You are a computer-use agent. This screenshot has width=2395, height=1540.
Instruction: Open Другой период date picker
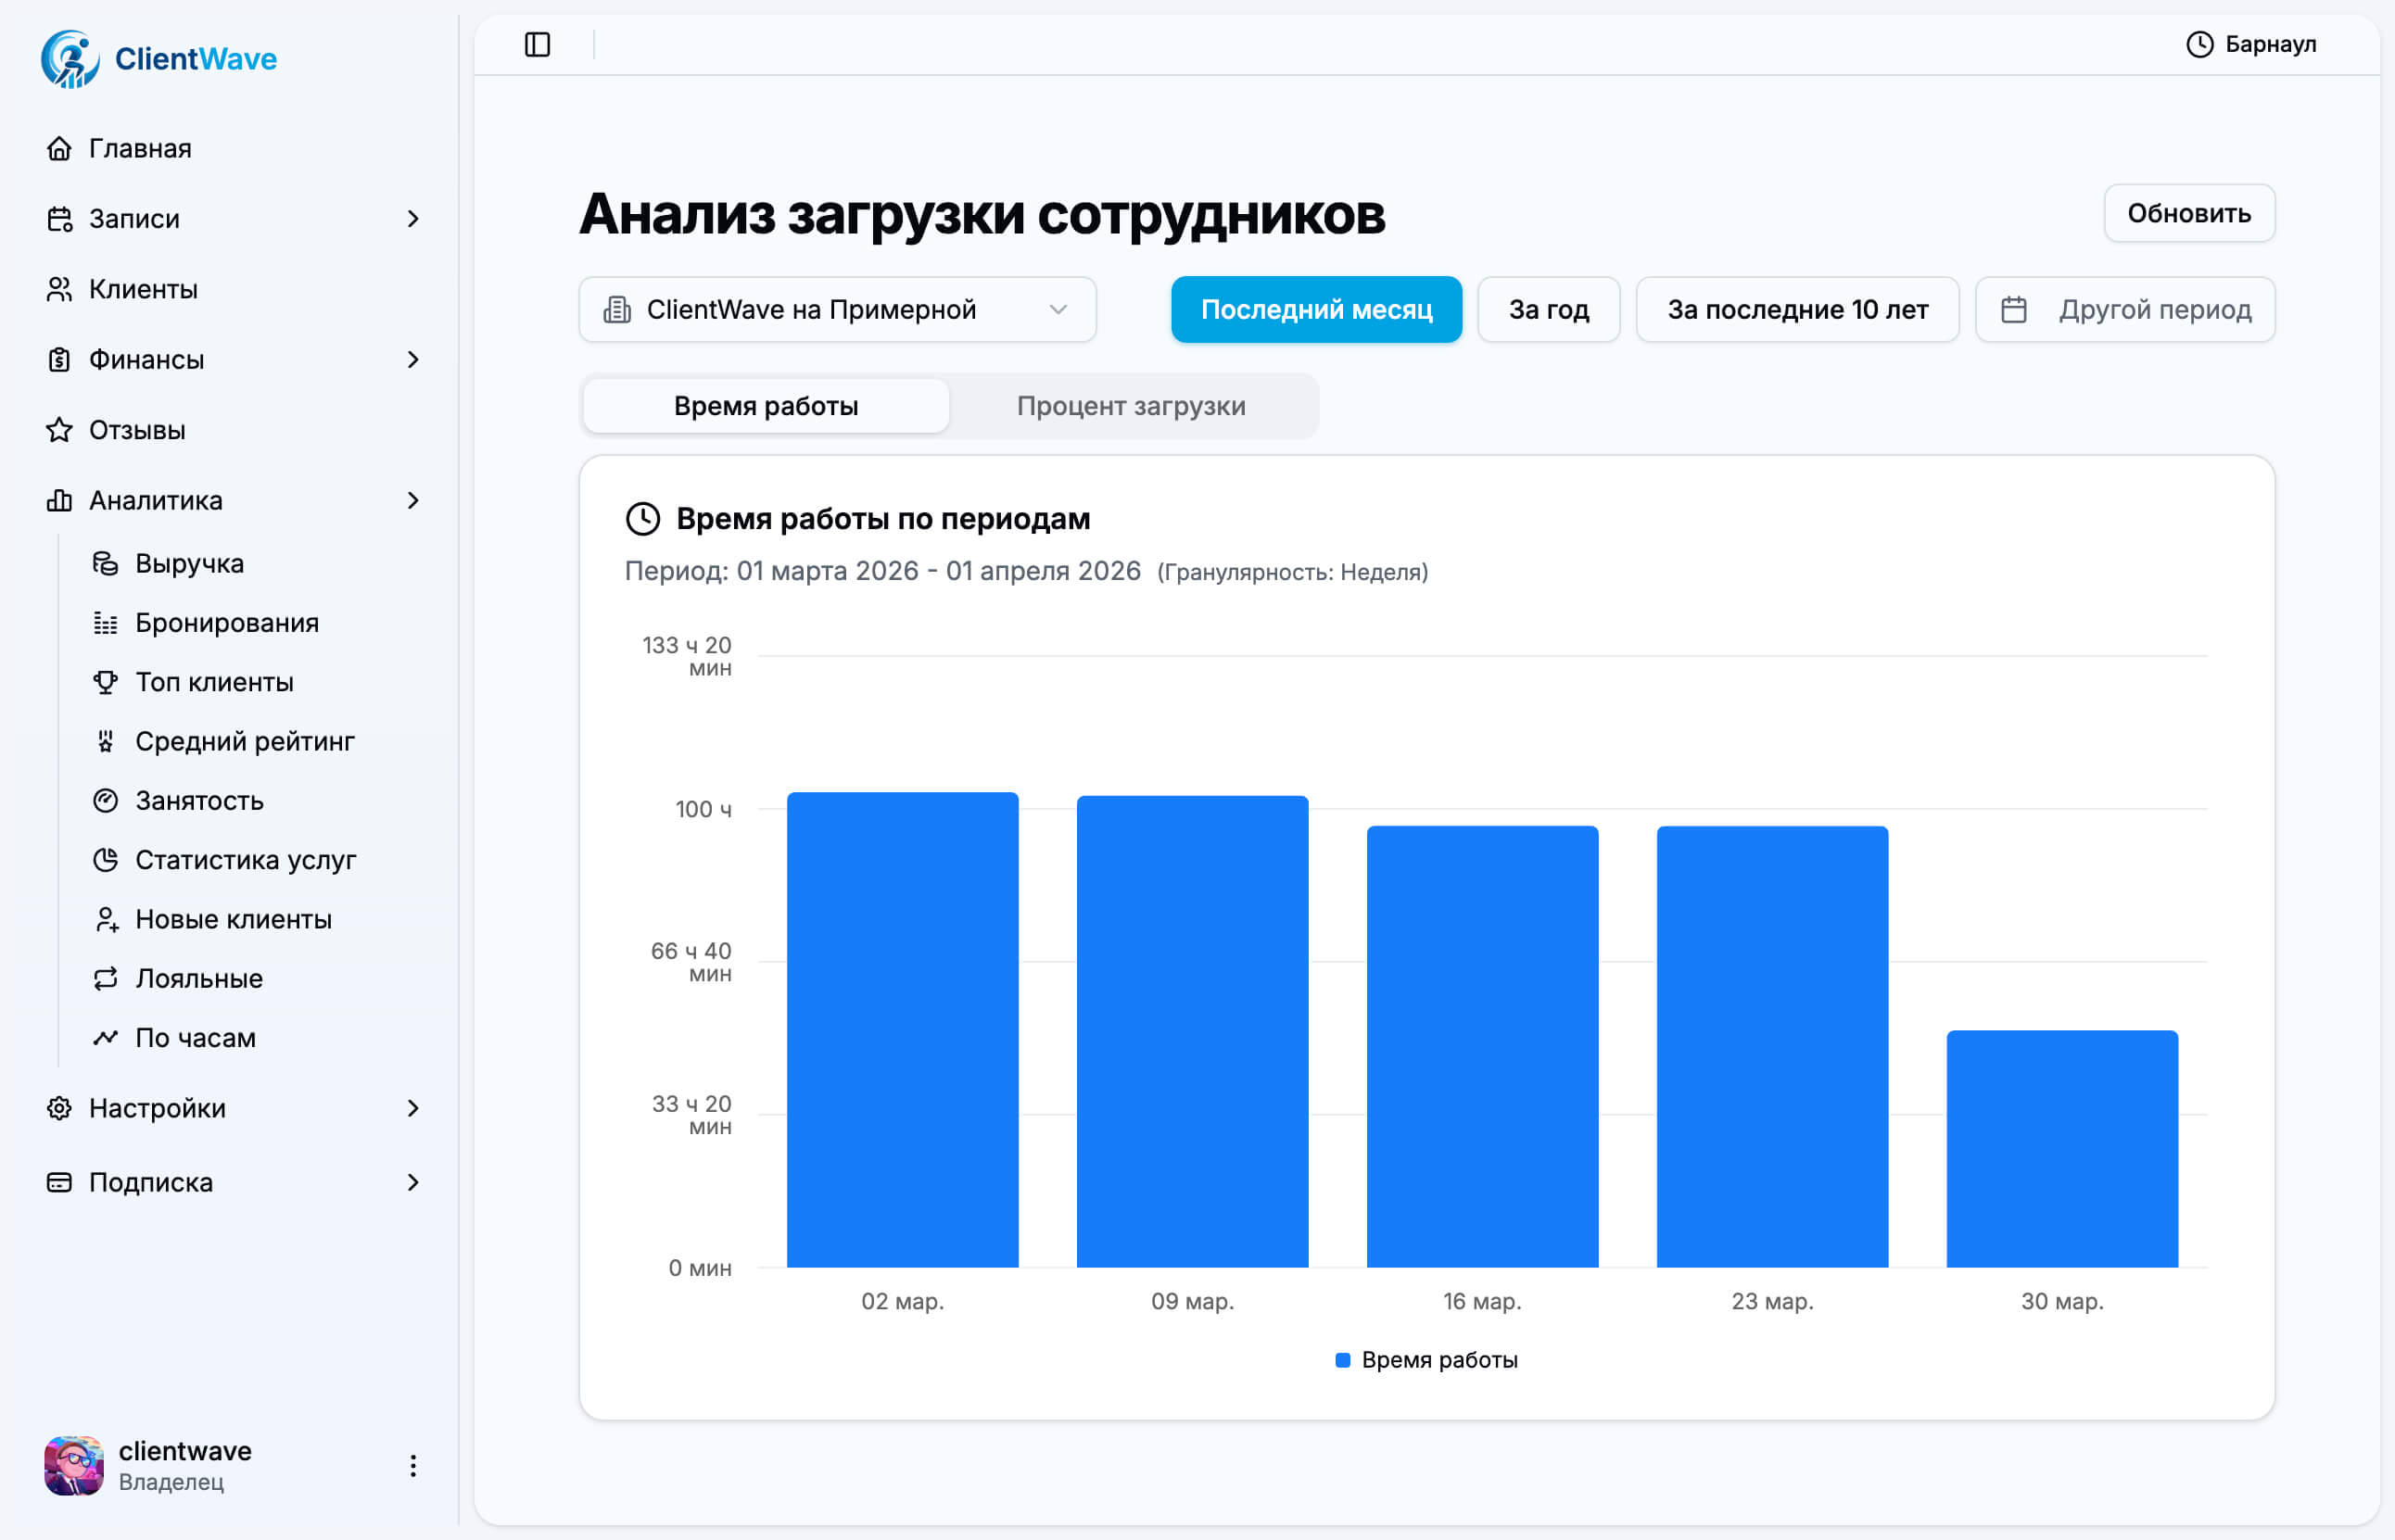click(2125, 309)
